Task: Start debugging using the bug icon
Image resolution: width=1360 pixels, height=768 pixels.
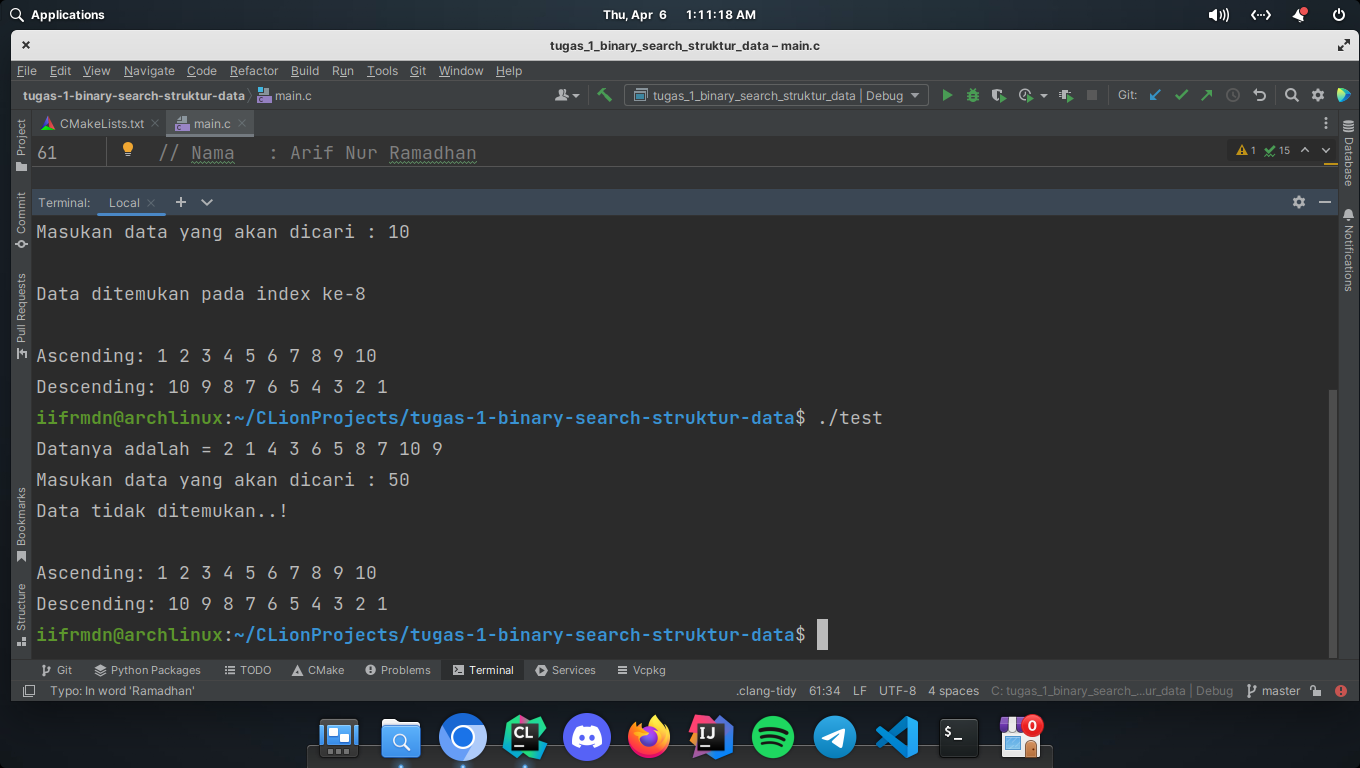Action: (972, 95)
